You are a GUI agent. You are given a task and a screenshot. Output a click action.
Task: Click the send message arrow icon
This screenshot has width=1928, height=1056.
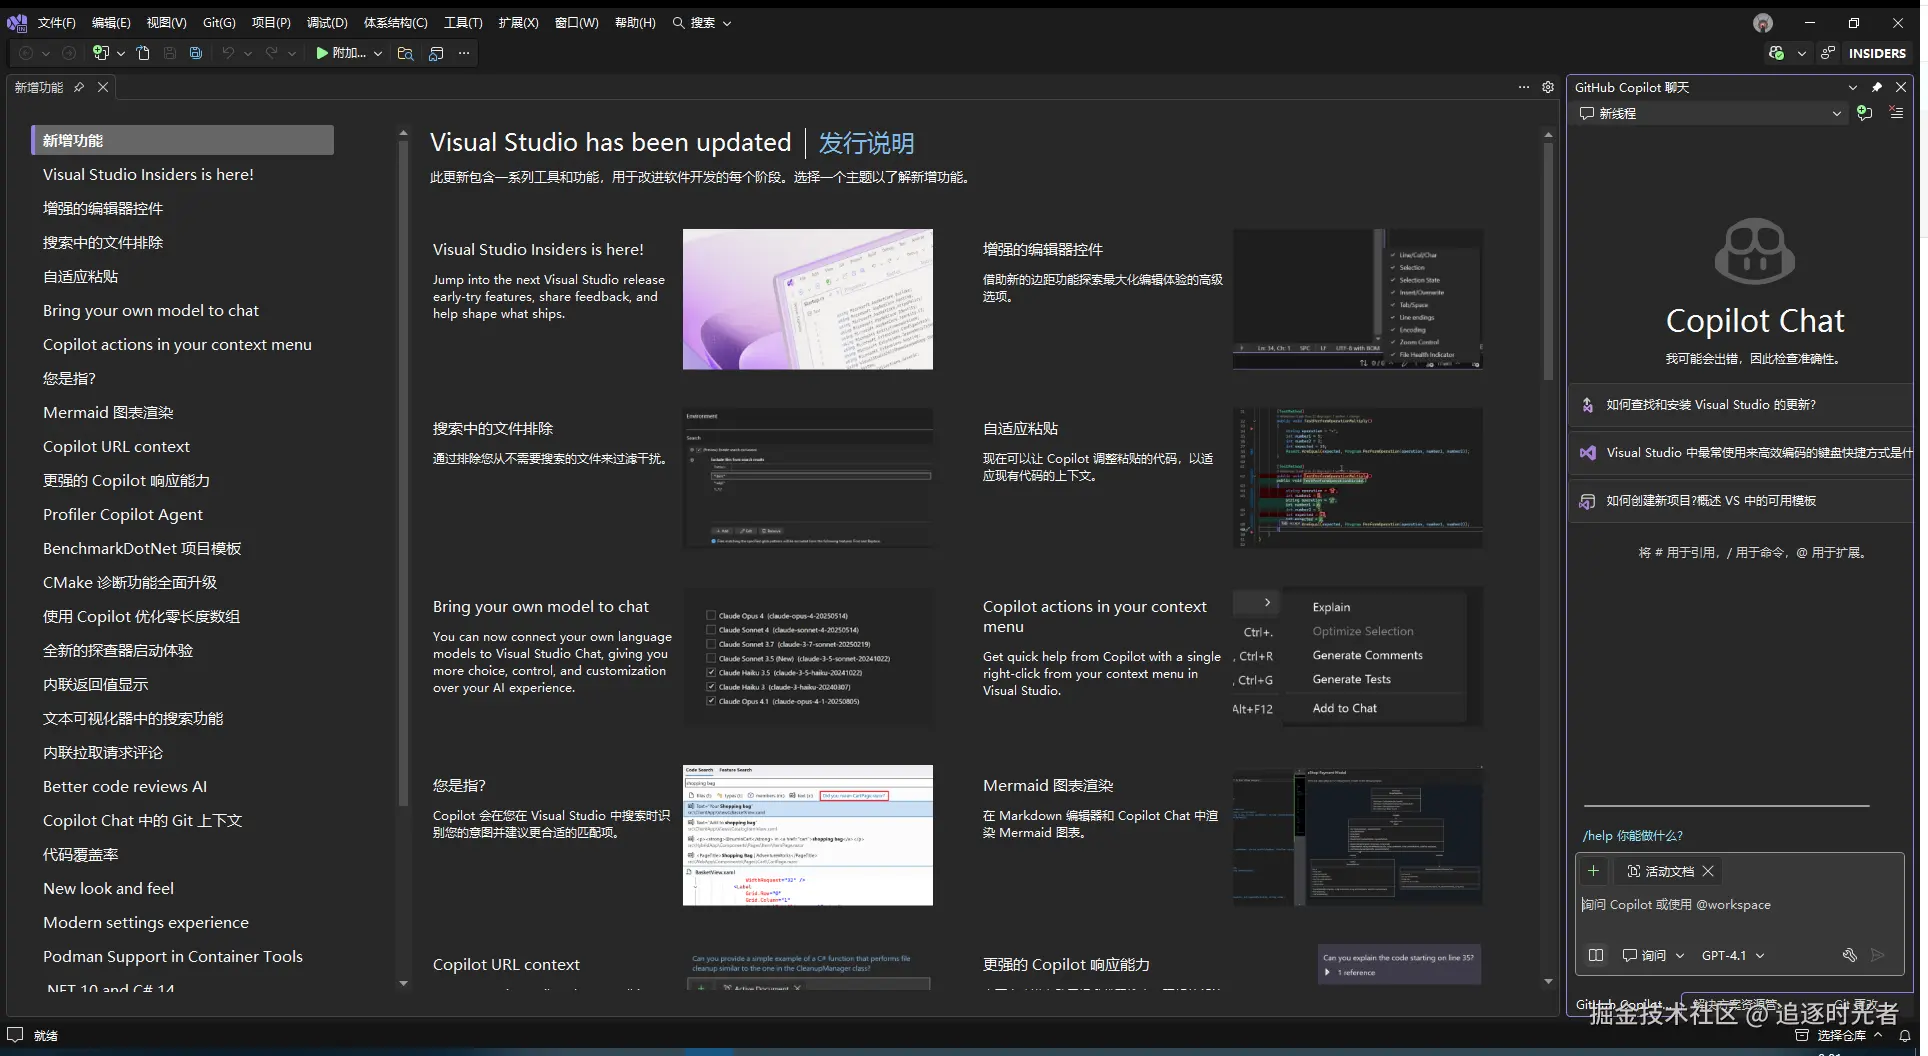(1878, 955)
